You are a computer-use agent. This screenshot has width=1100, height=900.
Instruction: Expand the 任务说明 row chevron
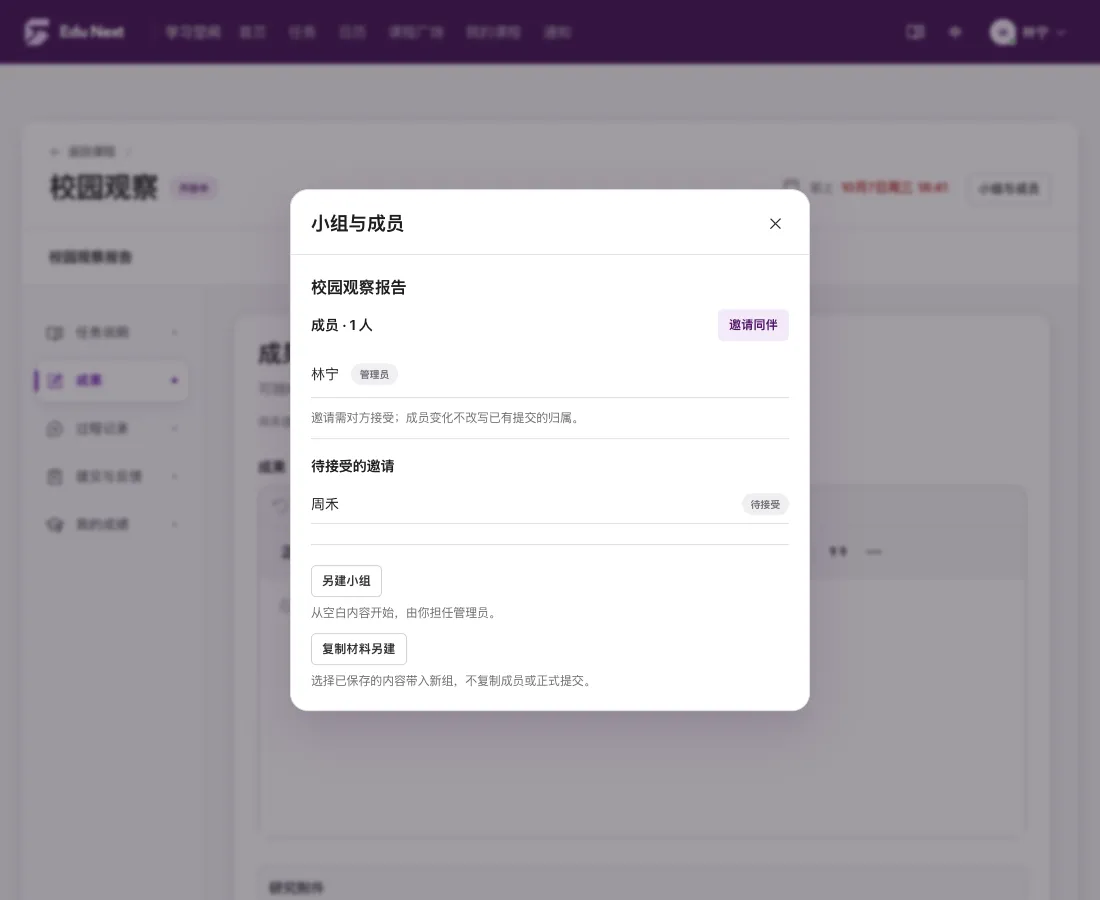pos(175,333)
